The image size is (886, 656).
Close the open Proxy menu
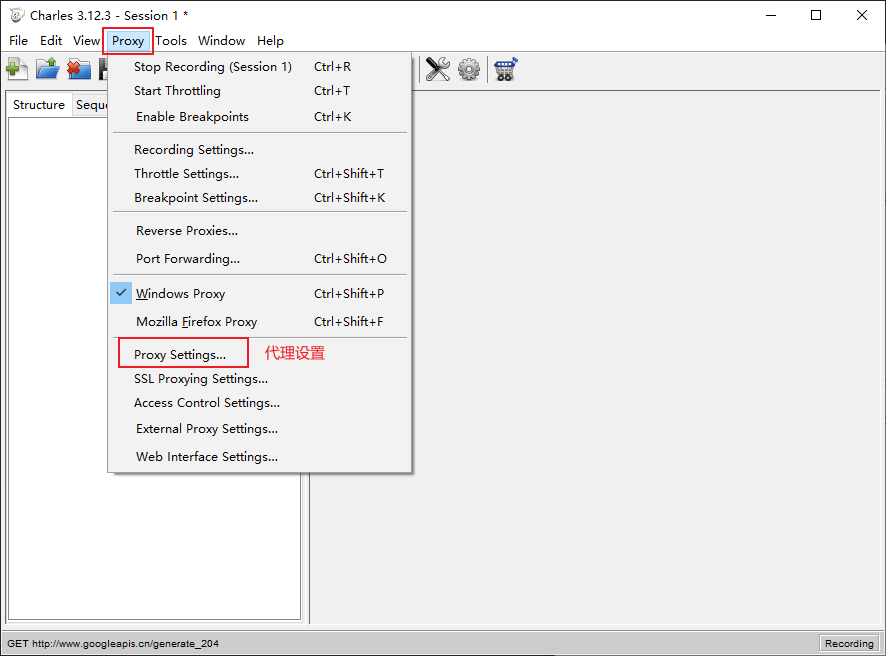pos(128,41)
